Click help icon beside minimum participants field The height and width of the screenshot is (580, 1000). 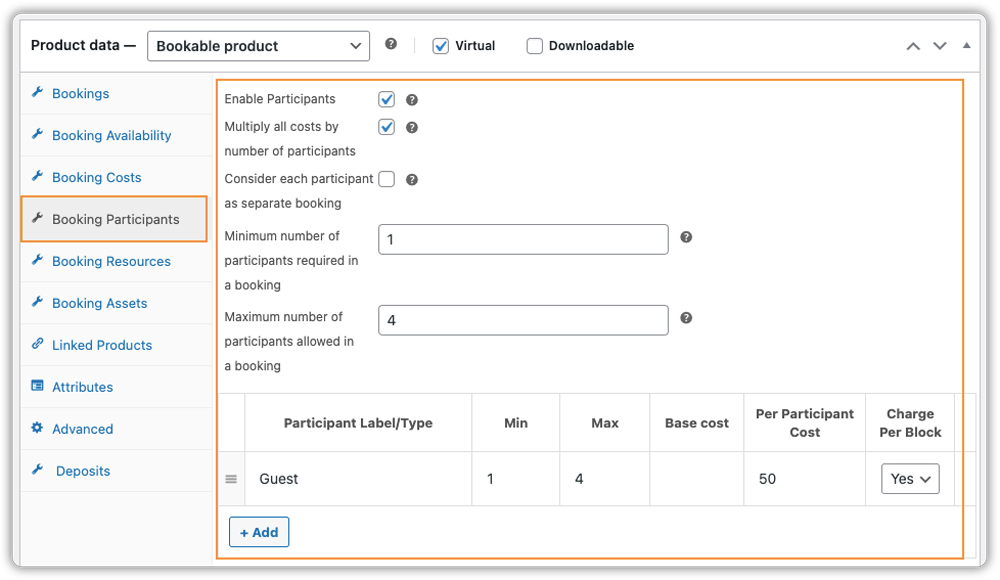coord(686,238)
